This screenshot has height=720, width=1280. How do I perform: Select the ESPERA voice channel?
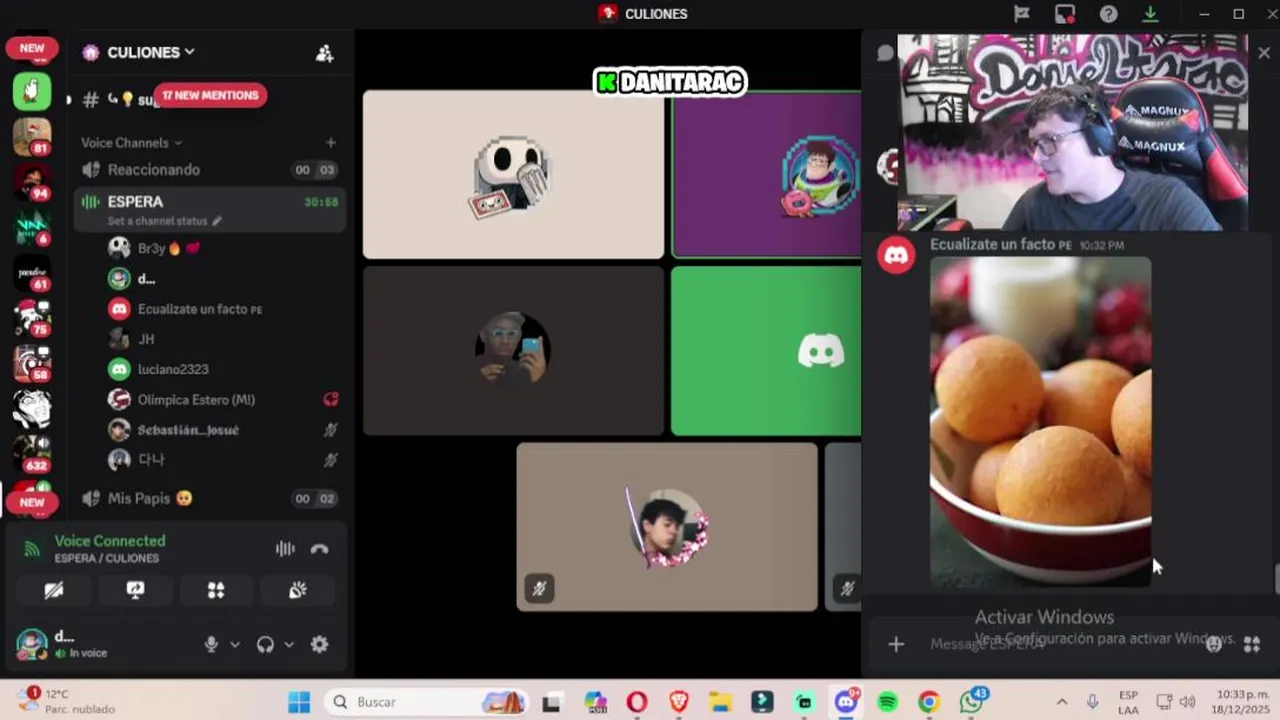point(210,202)
